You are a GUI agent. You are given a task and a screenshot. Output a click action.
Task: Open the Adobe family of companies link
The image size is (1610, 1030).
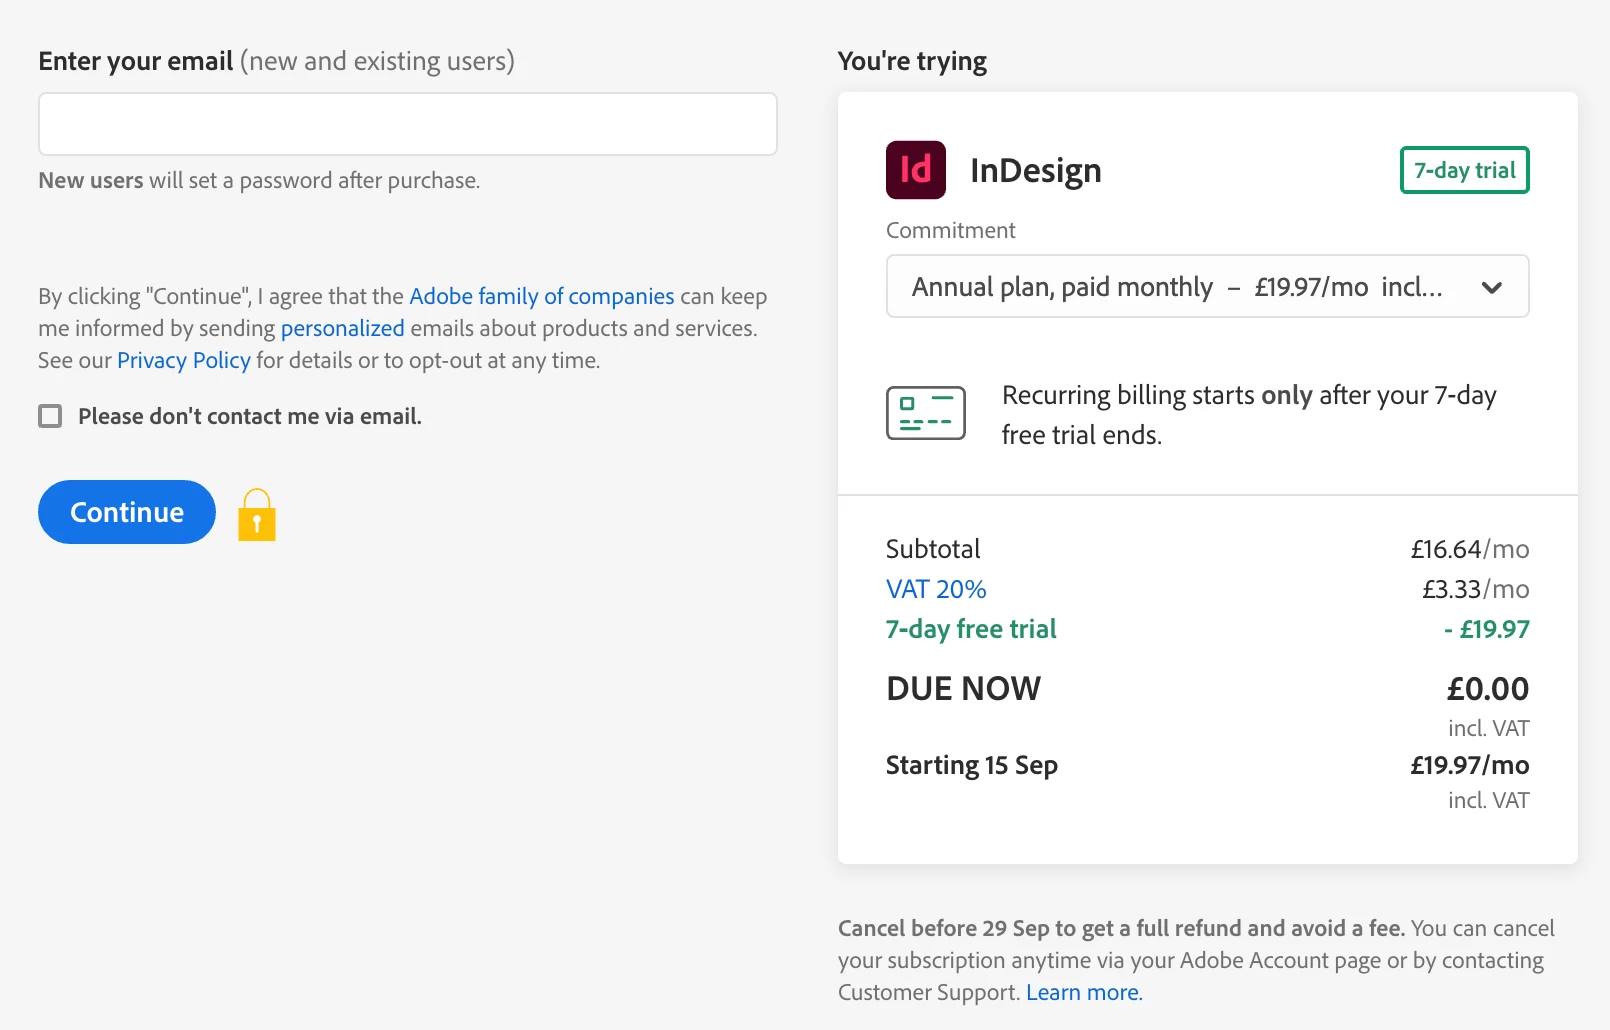541,296
